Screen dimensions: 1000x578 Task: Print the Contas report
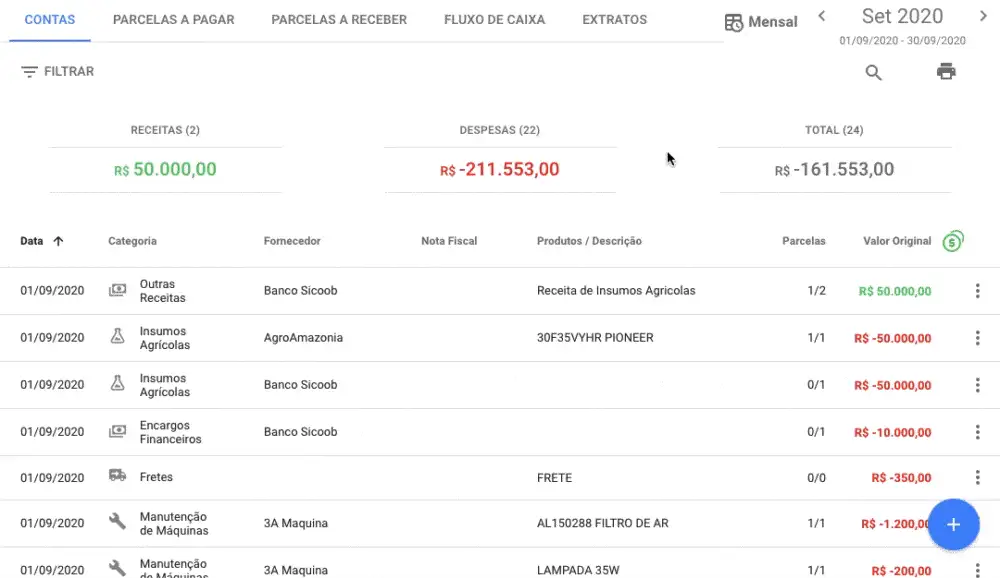[945, 71]
